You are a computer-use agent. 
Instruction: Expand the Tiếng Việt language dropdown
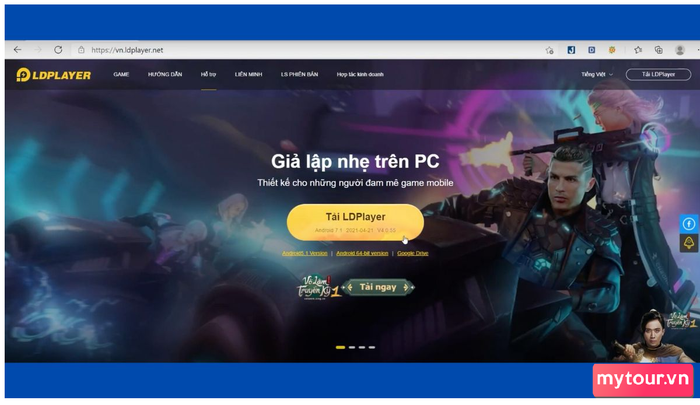597,75
